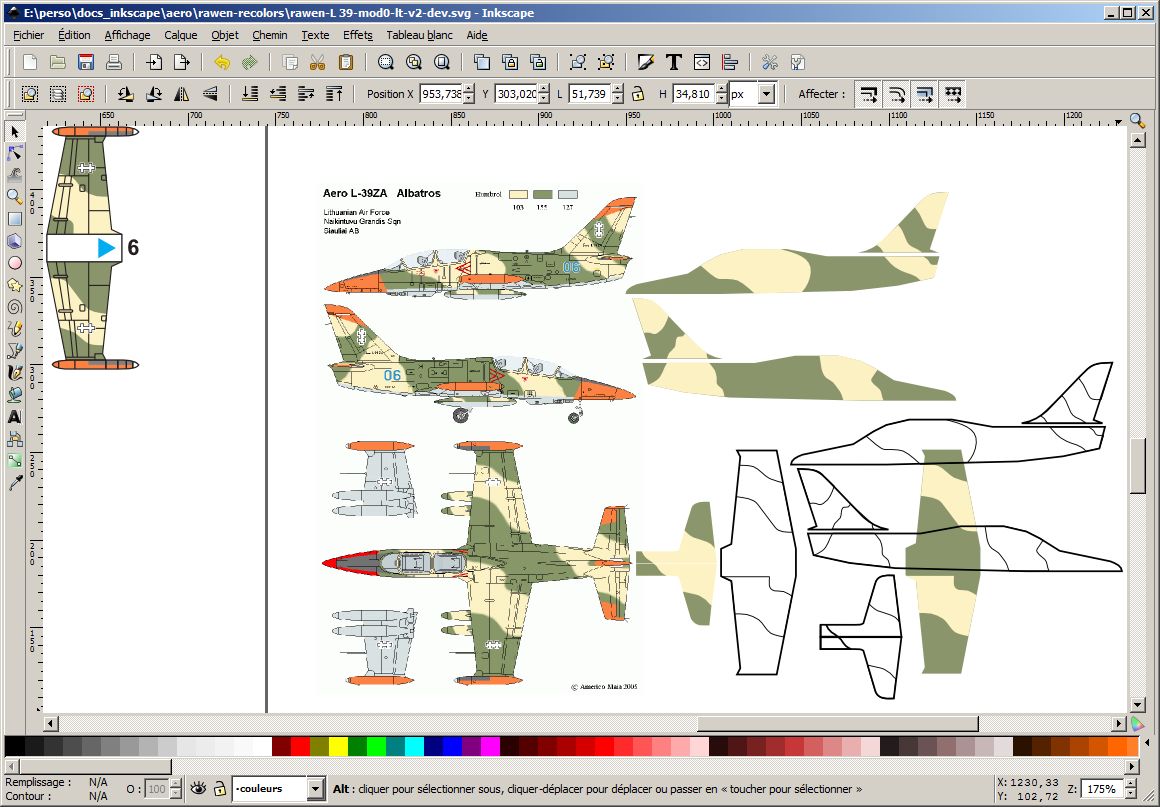
Task: Toggle visibility of the couleurs layer
Action: pos(198,789)
